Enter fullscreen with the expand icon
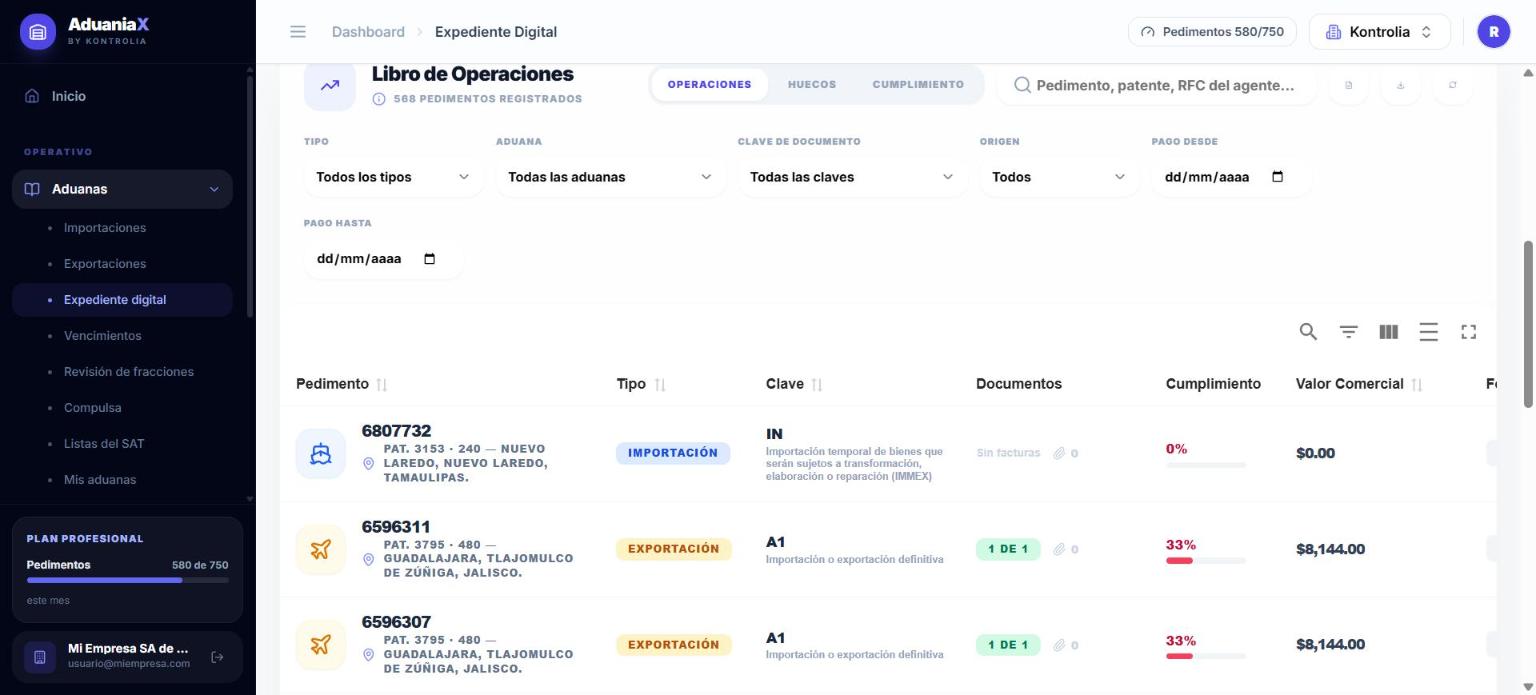This screenshot has height=695, width=1536. (1468, 332)
